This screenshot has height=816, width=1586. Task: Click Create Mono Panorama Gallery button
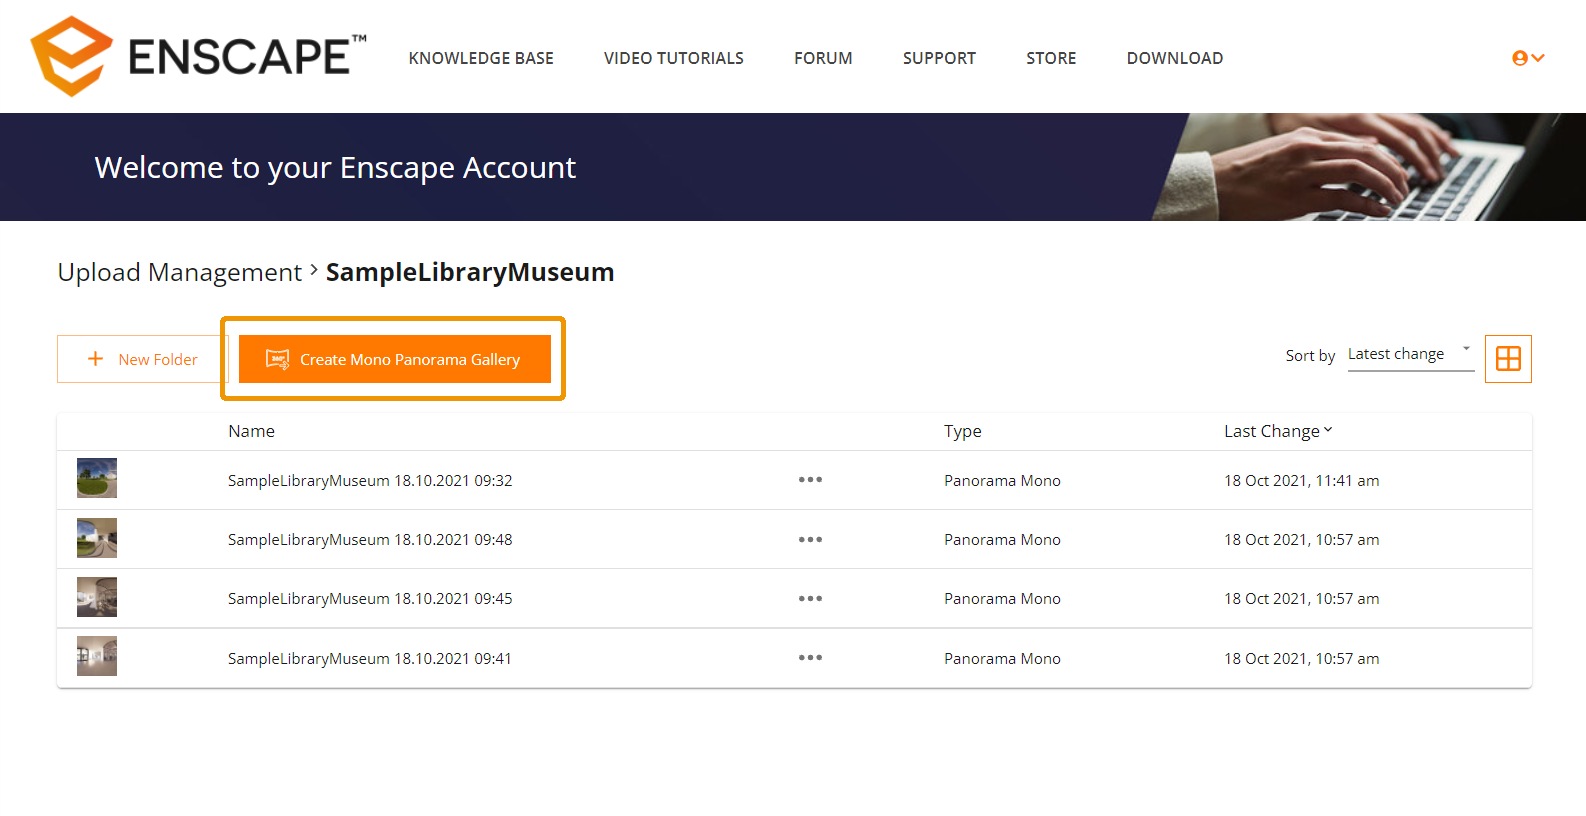pos(395,359)
